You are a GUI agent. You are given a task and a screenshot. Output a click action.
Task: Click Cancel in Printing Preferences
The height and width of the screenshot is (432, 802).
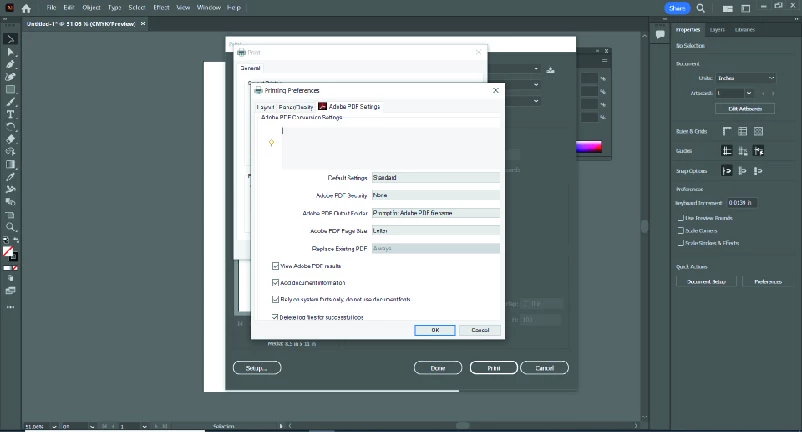480,330
